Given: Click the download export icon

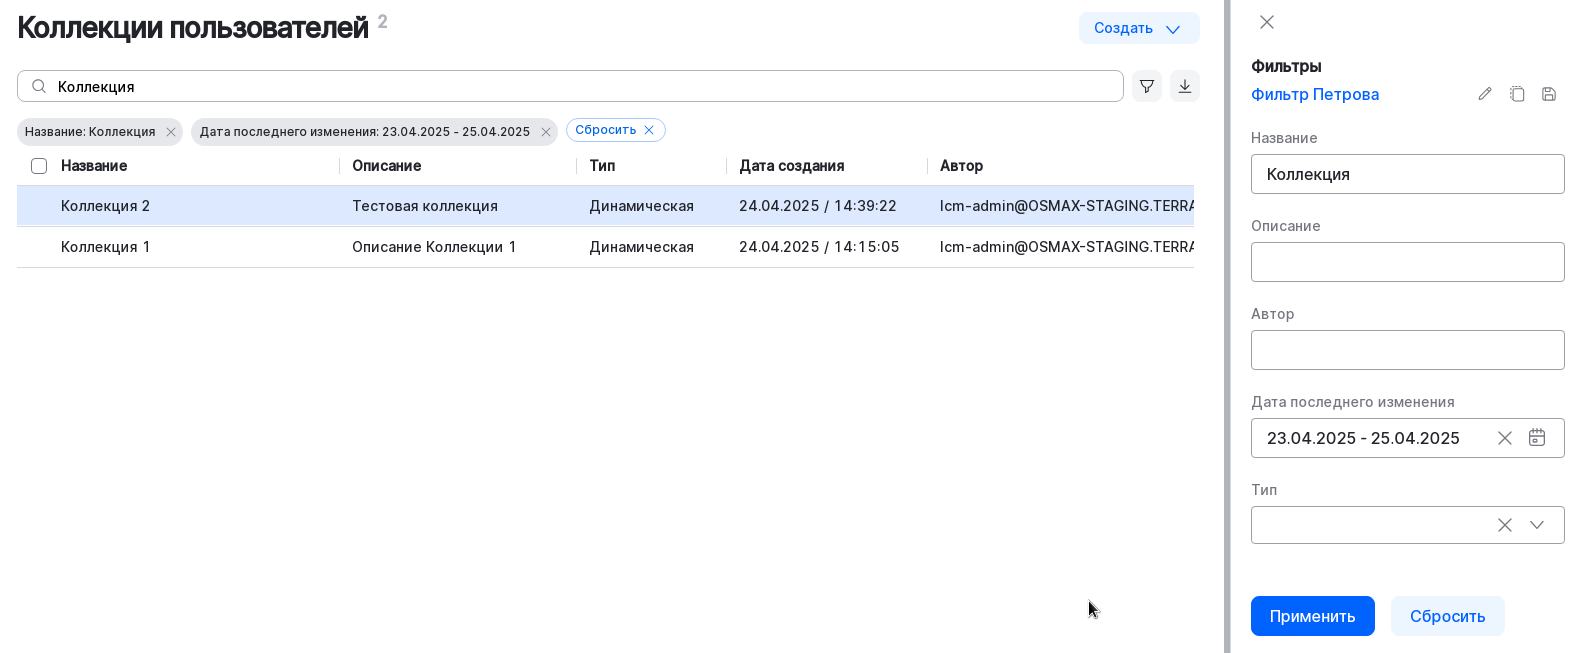Looking at the screenshot, I should [x=1185, y=87].
